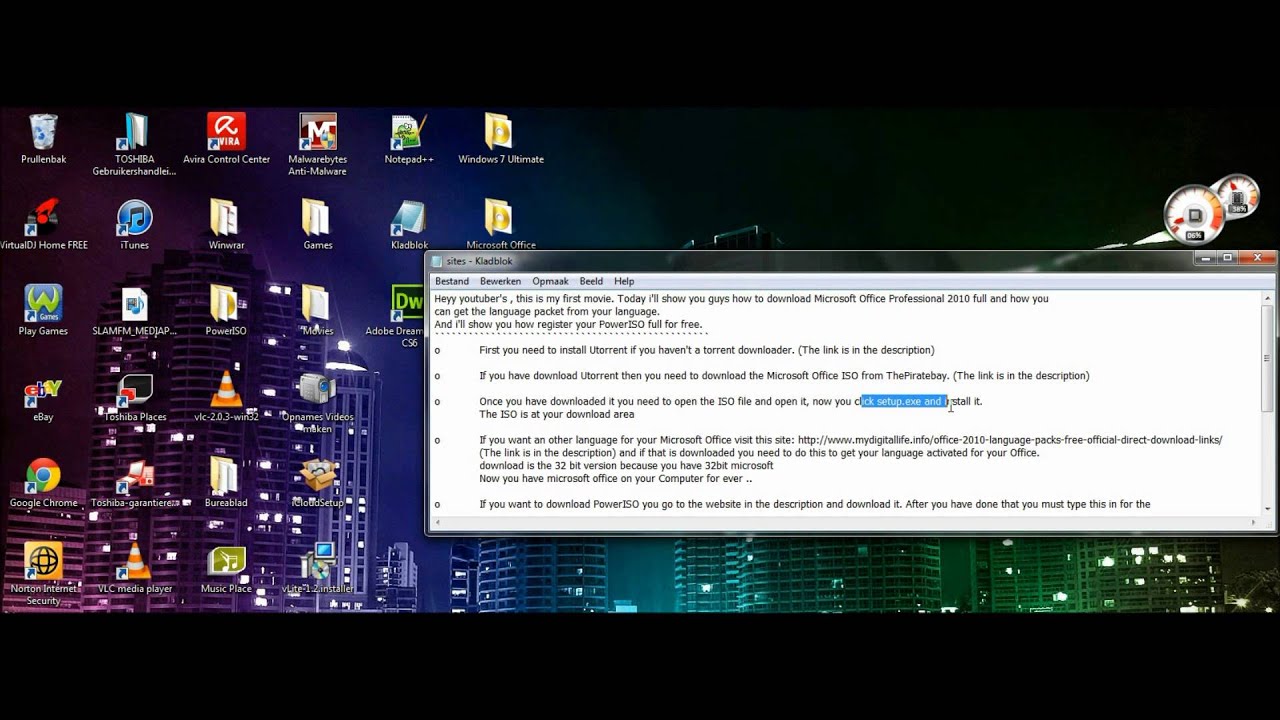Viewport: 1280px width, 720px height.
Task: Click the CPU meter desktop gadget
Action: click(1195, 216)
